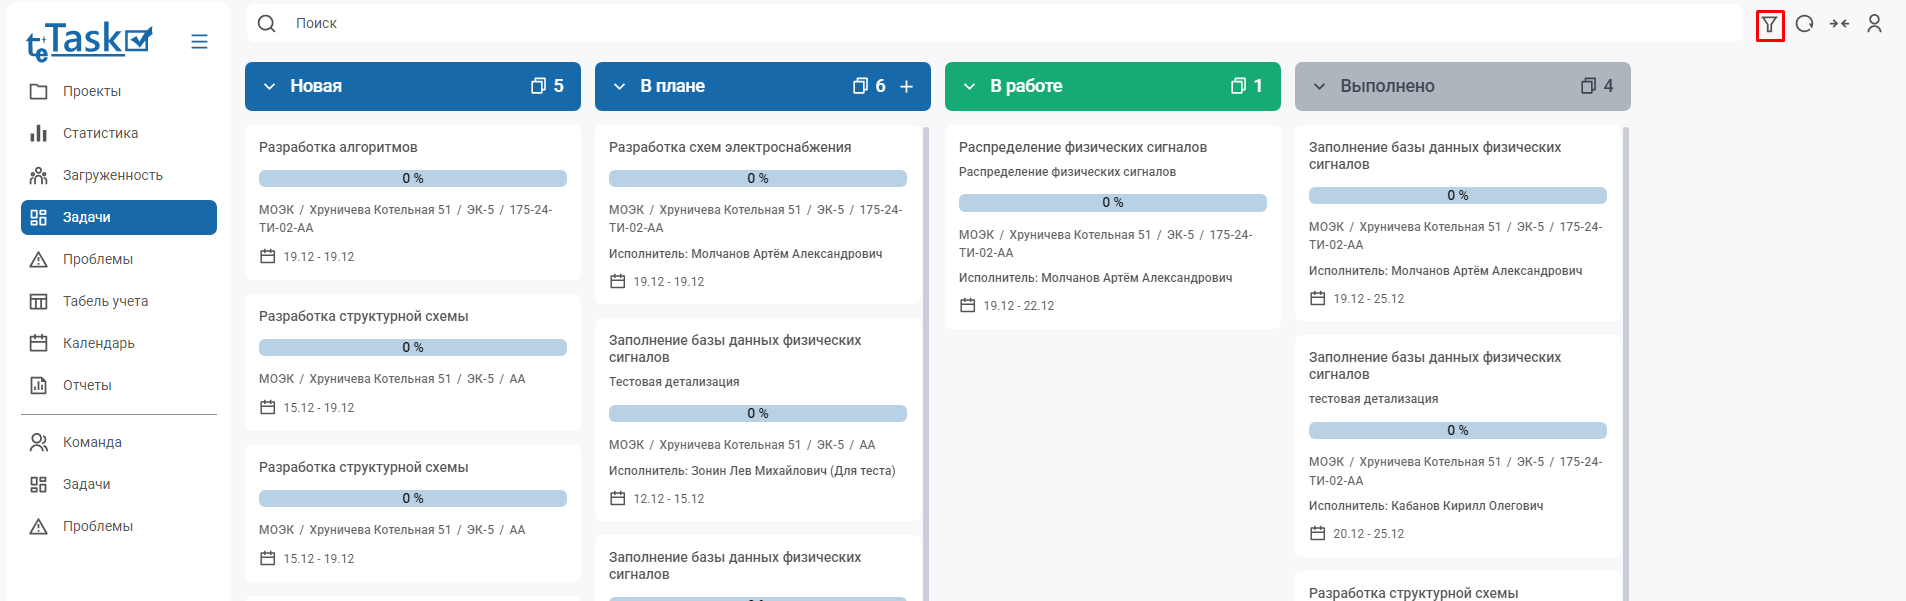Image resolution: width=1906 pixels, height=601 pixels.
Task: Click the copy icon in Новая header
Action: 538,86
